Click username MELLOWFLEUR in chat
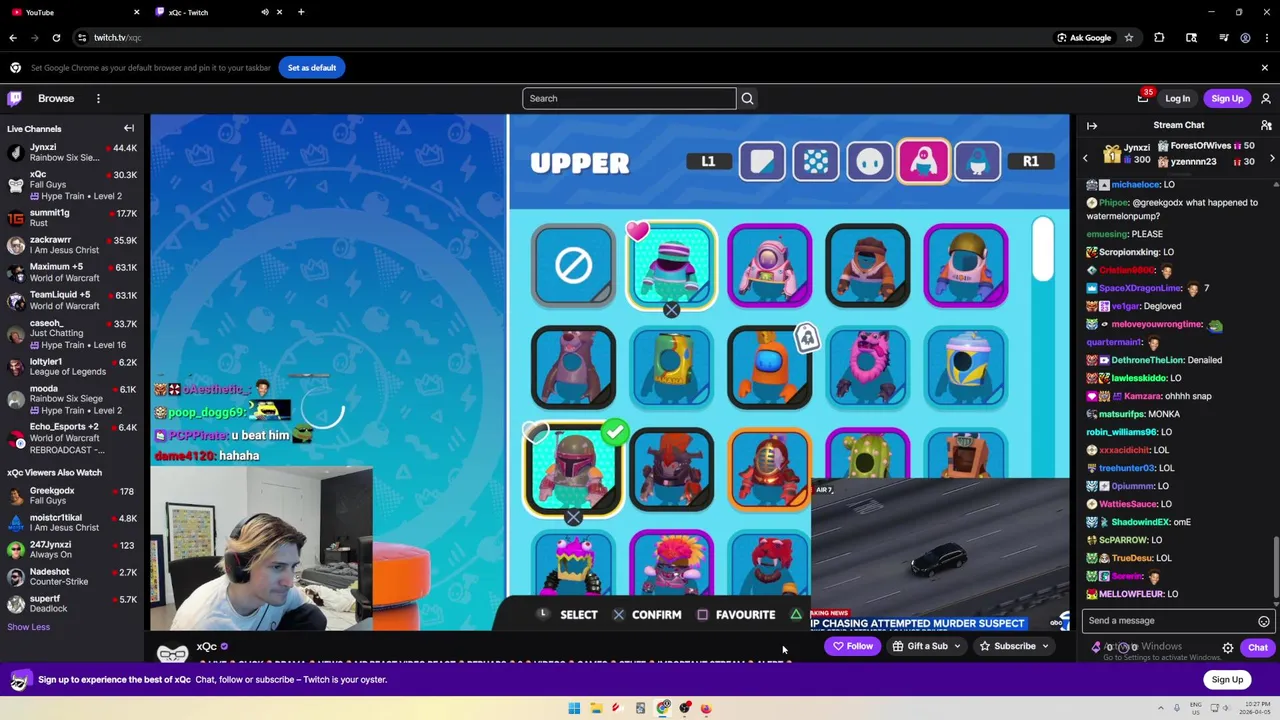Image resolution: width=1280 pixels, height=720 pixels. click(1131, 594)
